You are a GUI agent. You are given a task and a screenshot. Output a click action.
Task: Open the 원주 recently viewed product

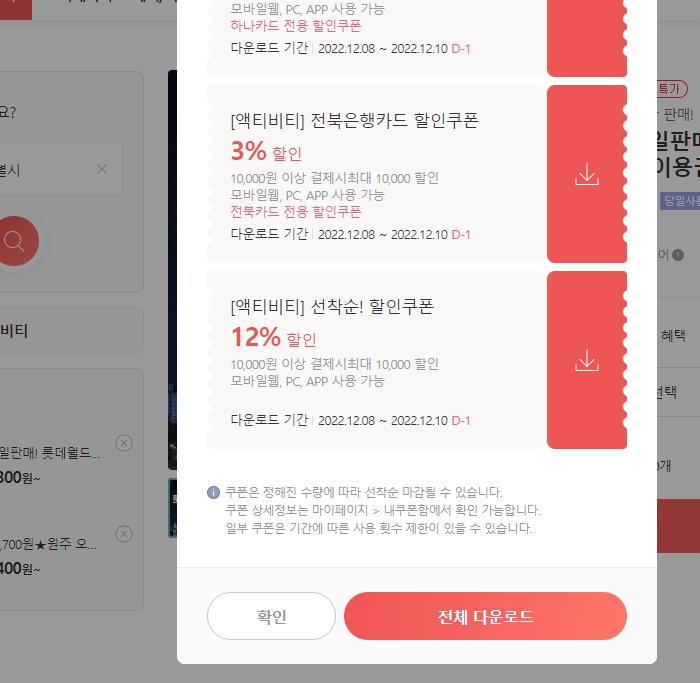[x=48, y=544]
